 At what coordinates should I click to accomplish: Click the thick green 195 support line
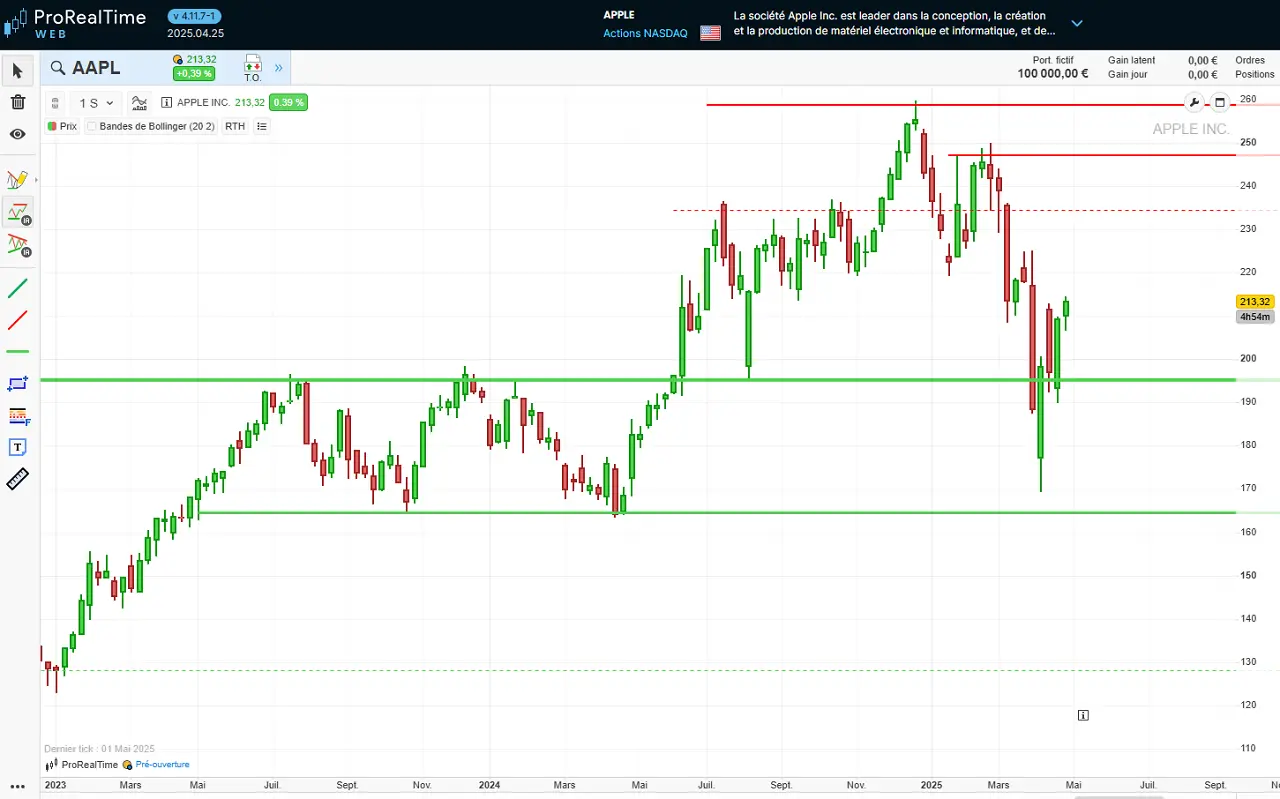pyautogui.click(x=638, y=380)
